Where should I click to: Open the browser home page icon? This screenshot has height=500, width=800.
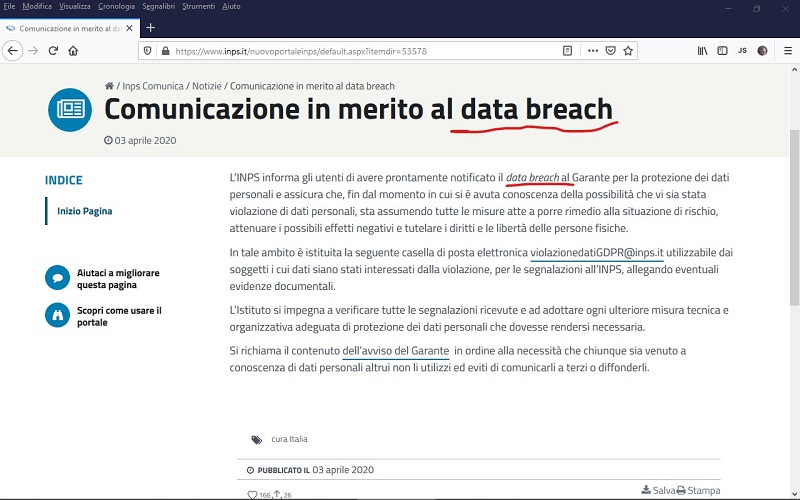73,51
